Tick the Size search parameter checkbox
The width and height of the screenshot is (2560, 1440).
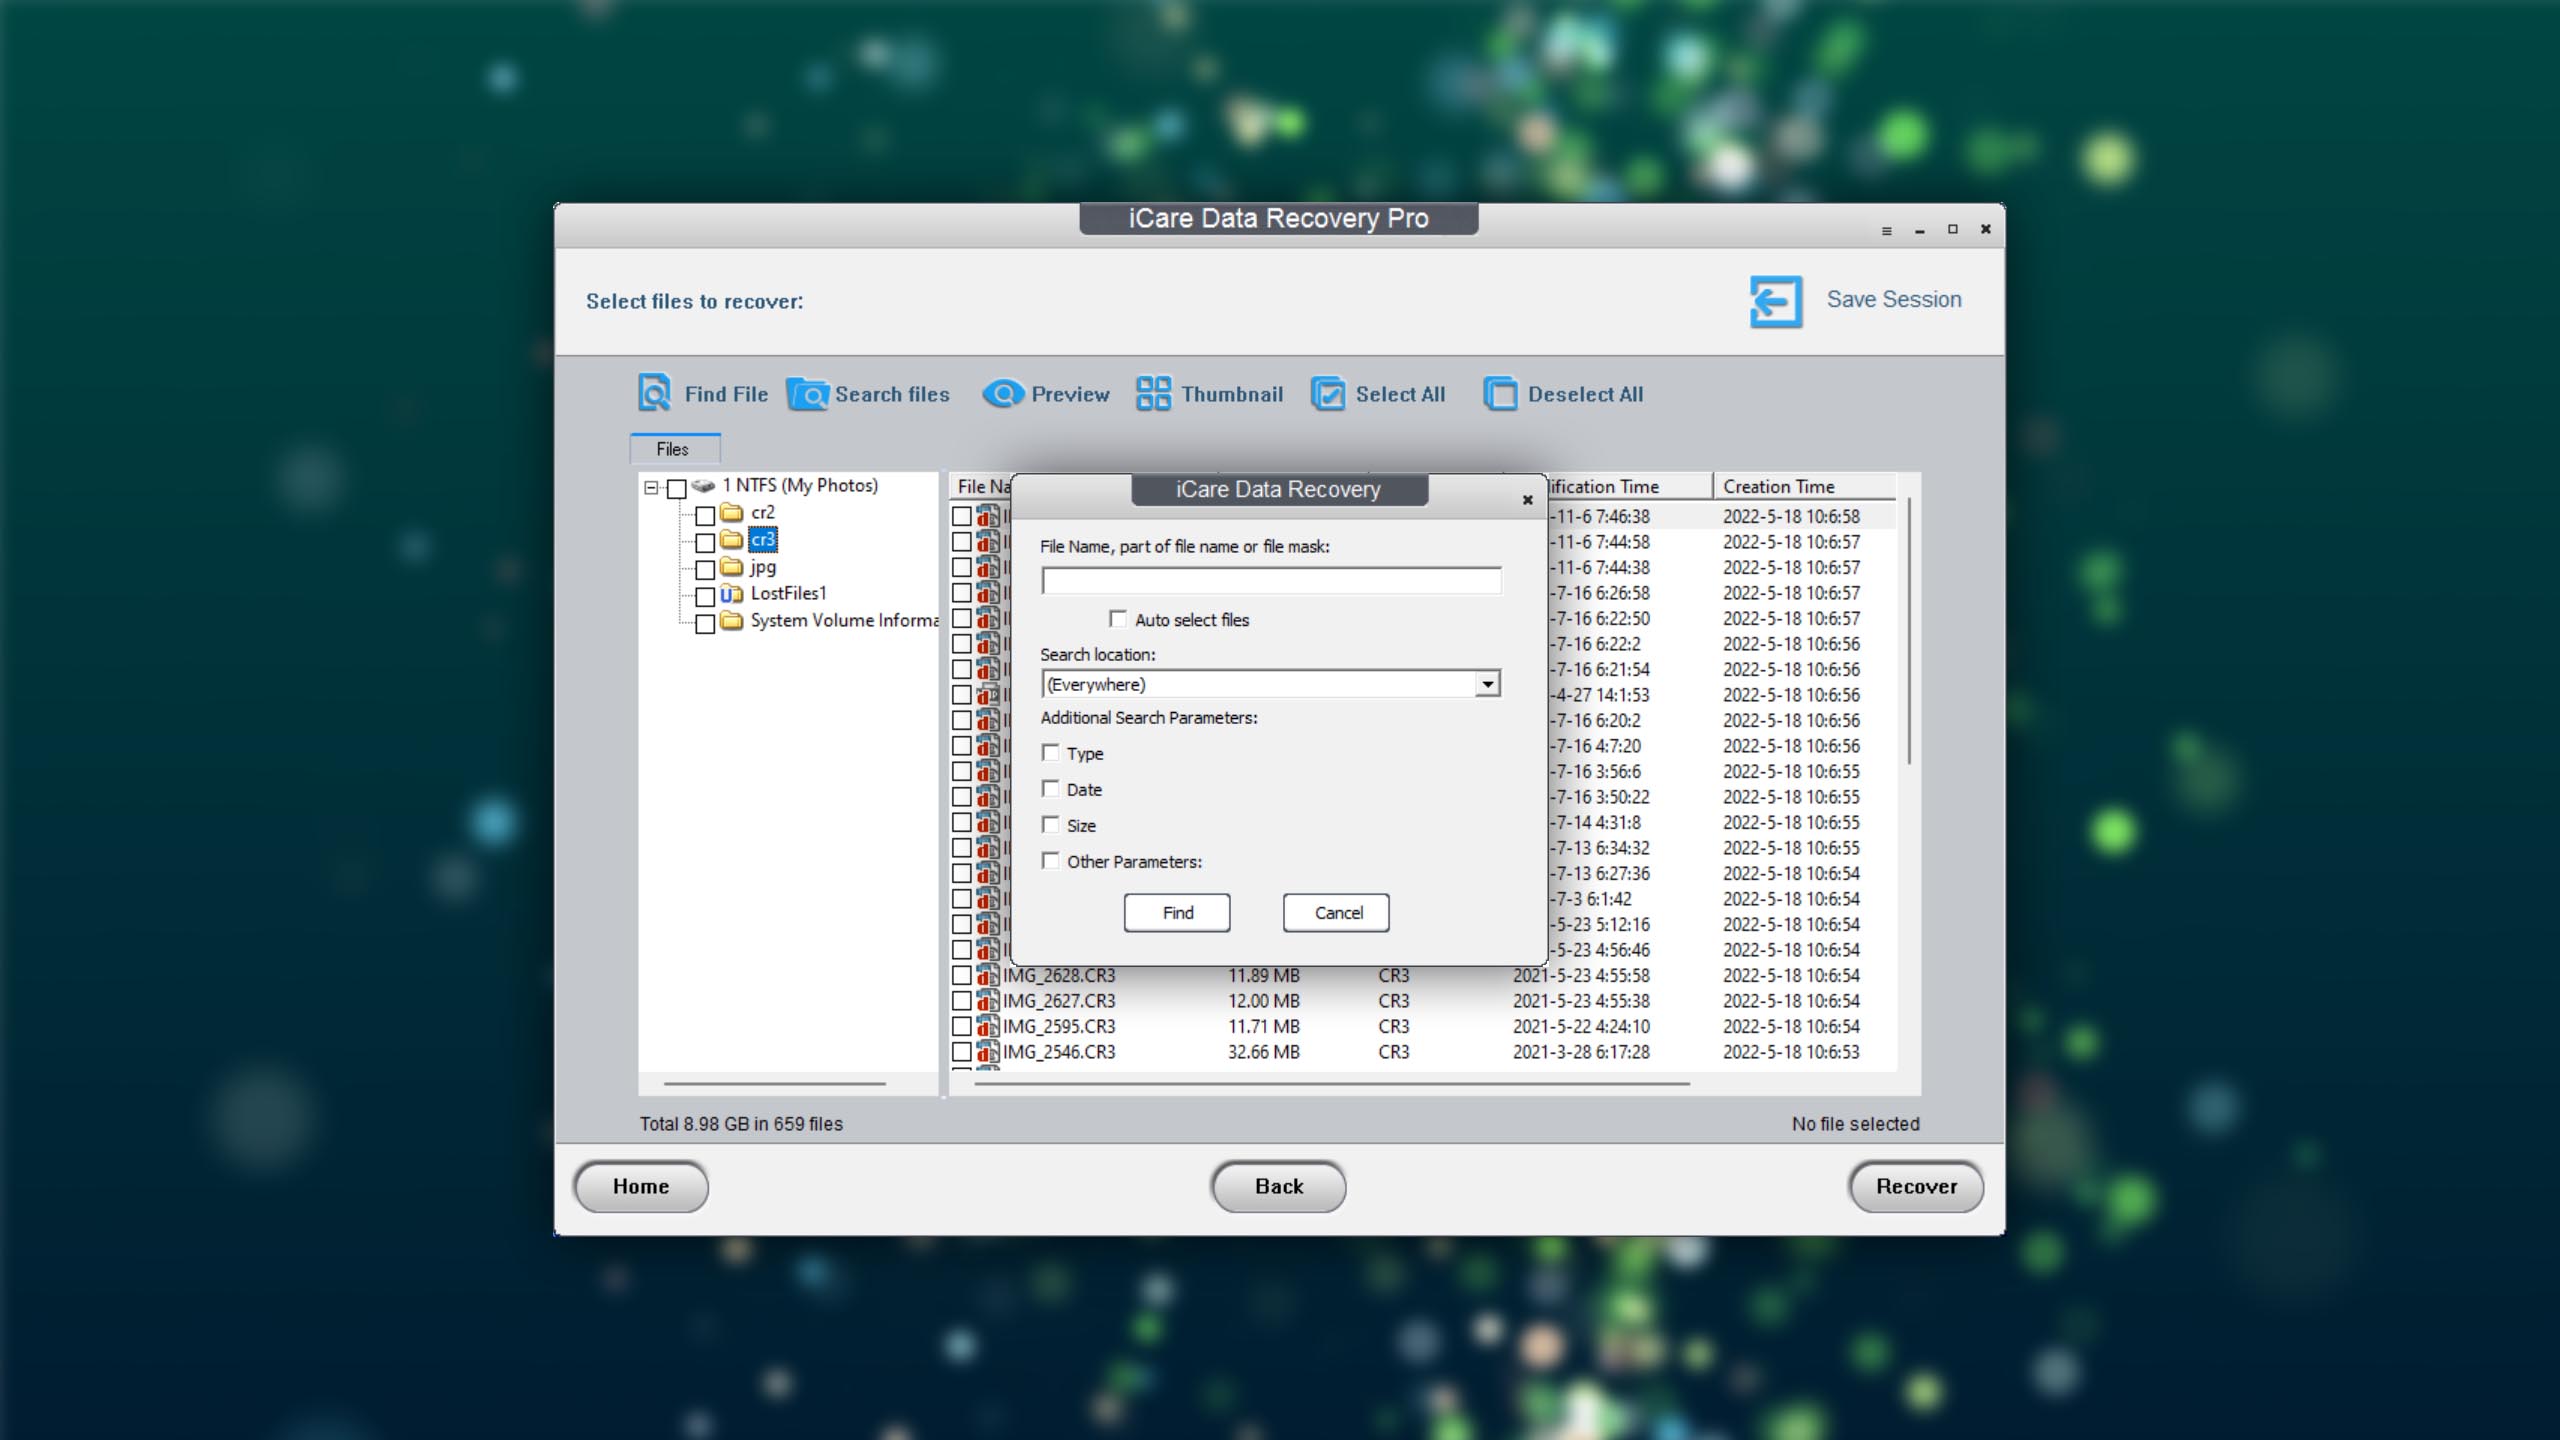[x=1050, y=824]
